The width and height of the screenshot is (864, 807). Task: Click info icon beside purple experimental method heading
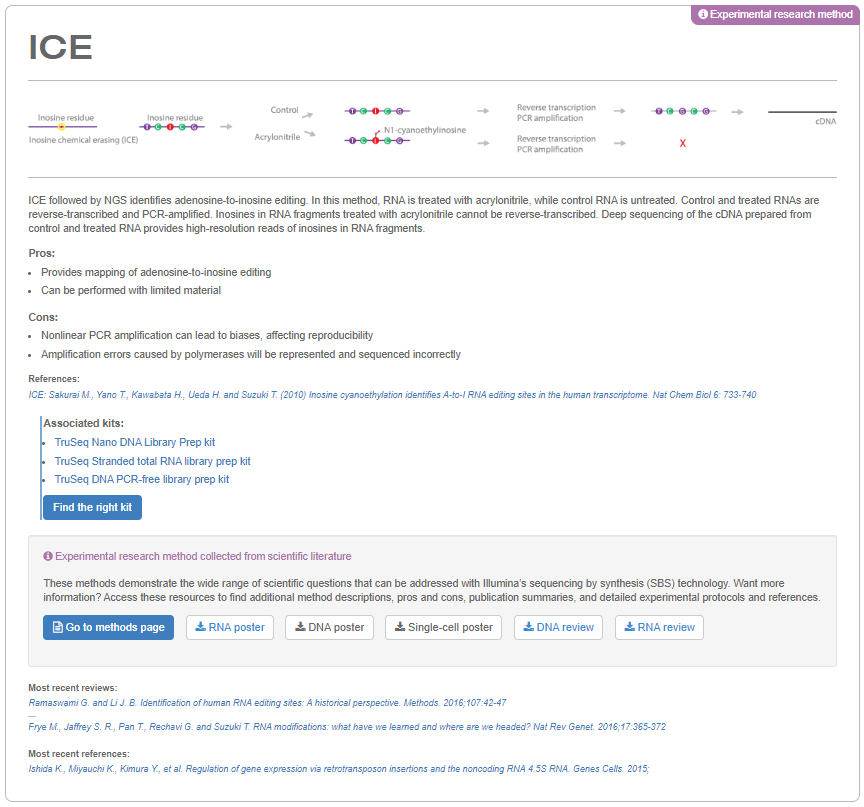coord(48,557)
